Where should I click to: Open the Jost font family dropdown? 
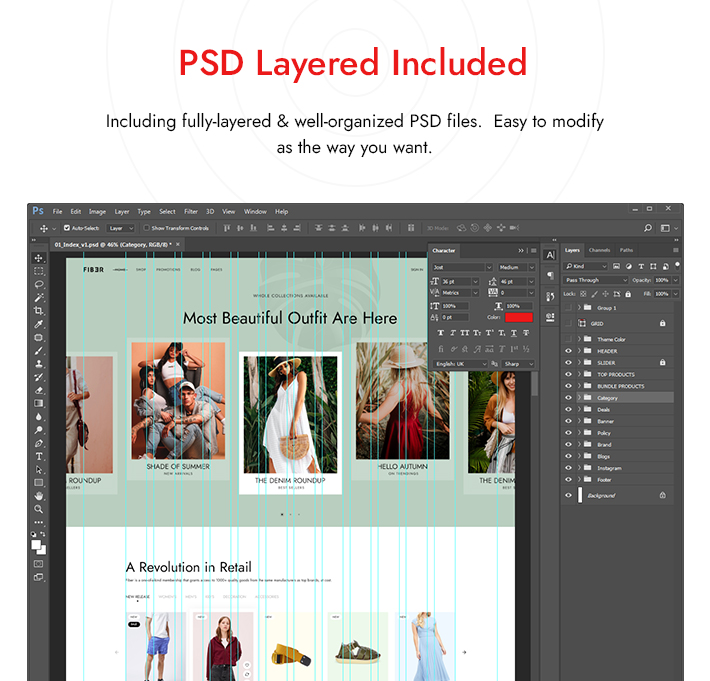(x=461, y=268)
